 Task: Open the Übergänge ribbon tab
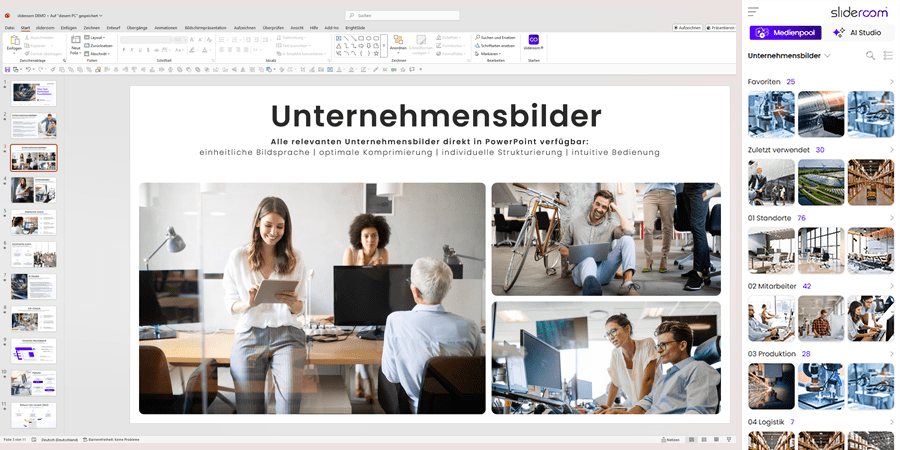(x=136, y=28)
